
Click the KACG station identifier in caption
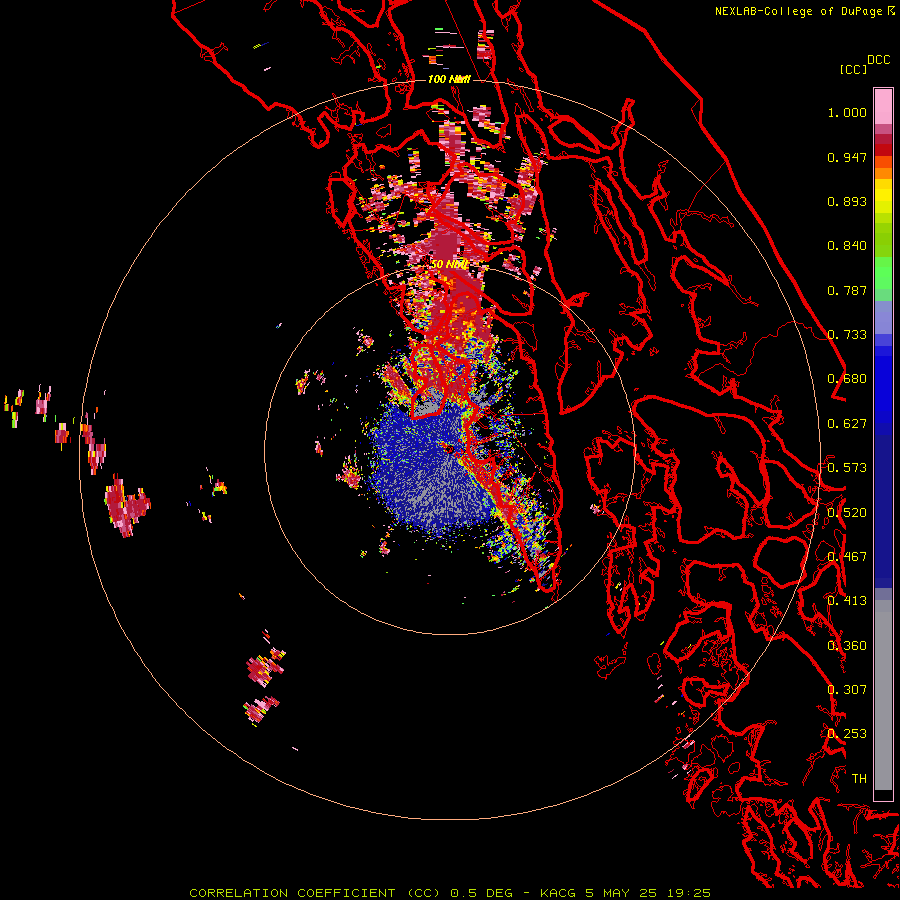pos(558,893)
